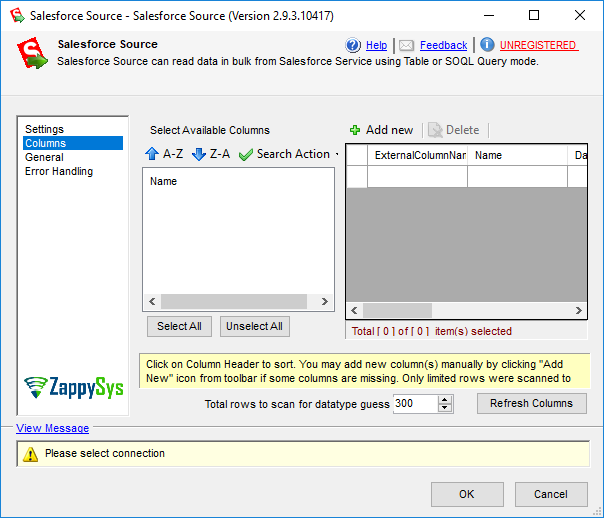604x518 pixels.
Task: Click the rows to scan input showing 300
Action: coord(415,404)
